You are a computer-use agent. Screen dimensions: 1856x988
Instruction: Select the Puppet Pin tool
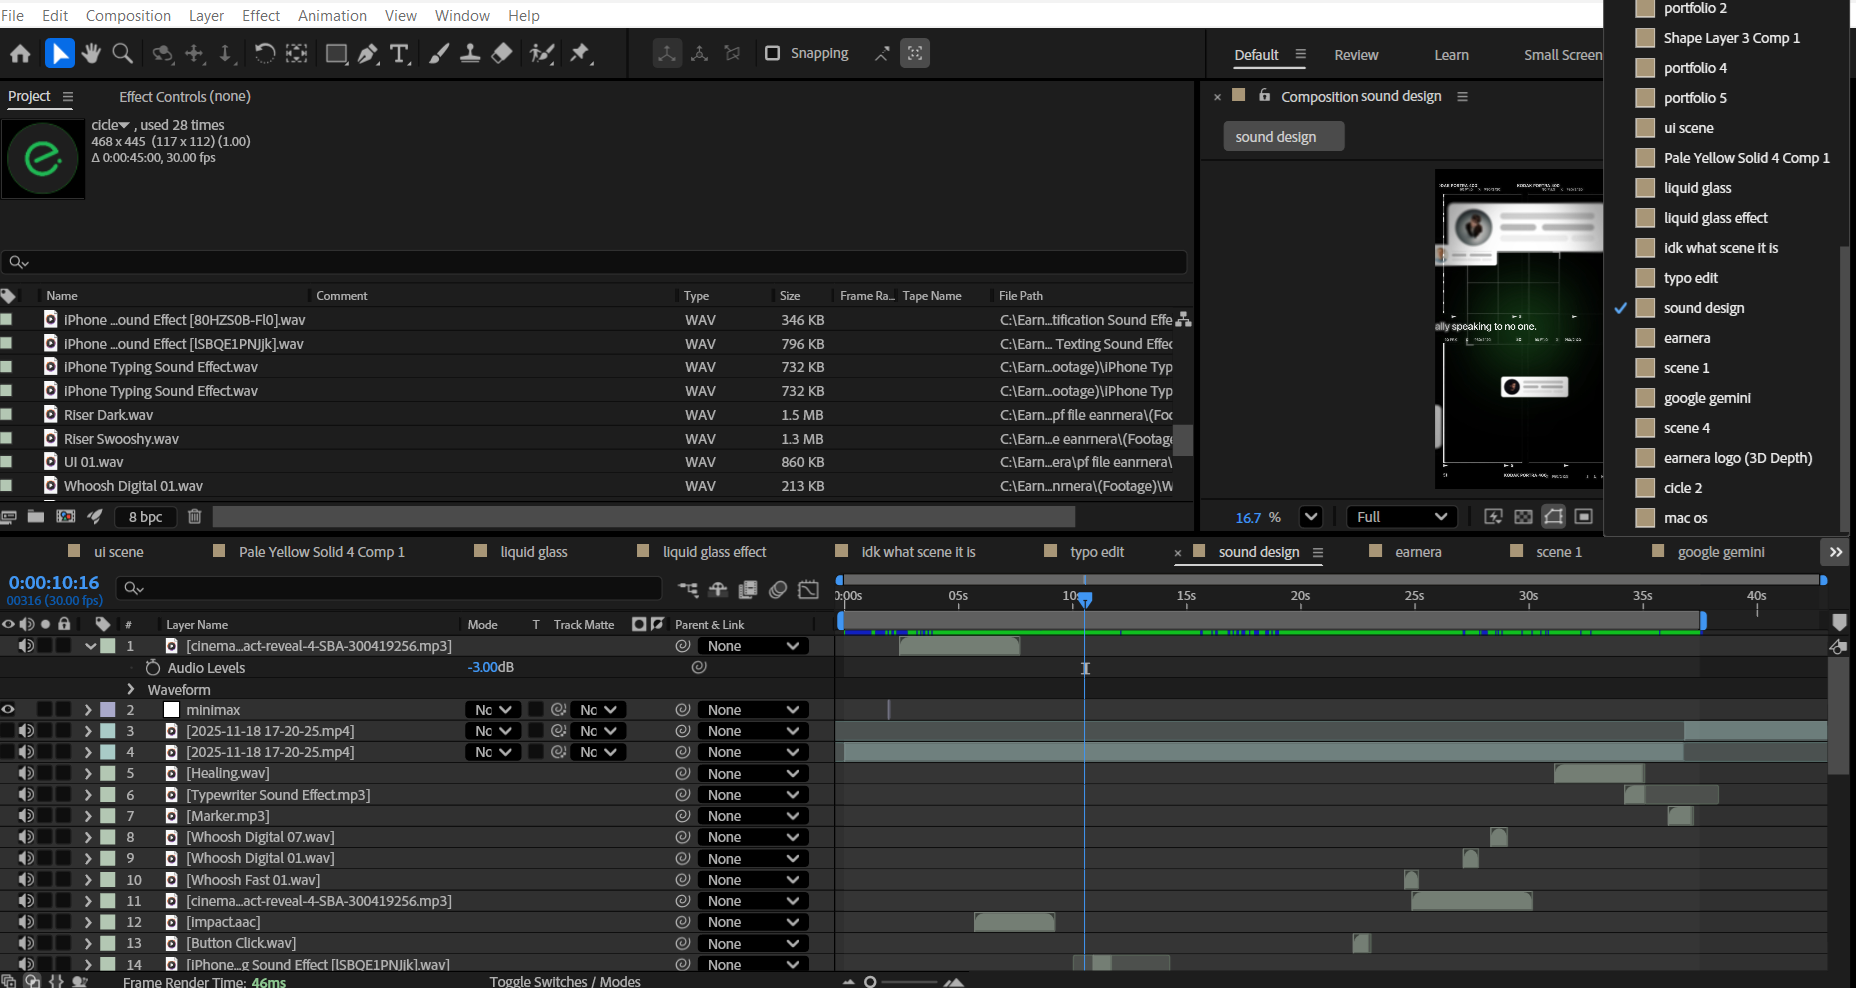coord(580,54)
